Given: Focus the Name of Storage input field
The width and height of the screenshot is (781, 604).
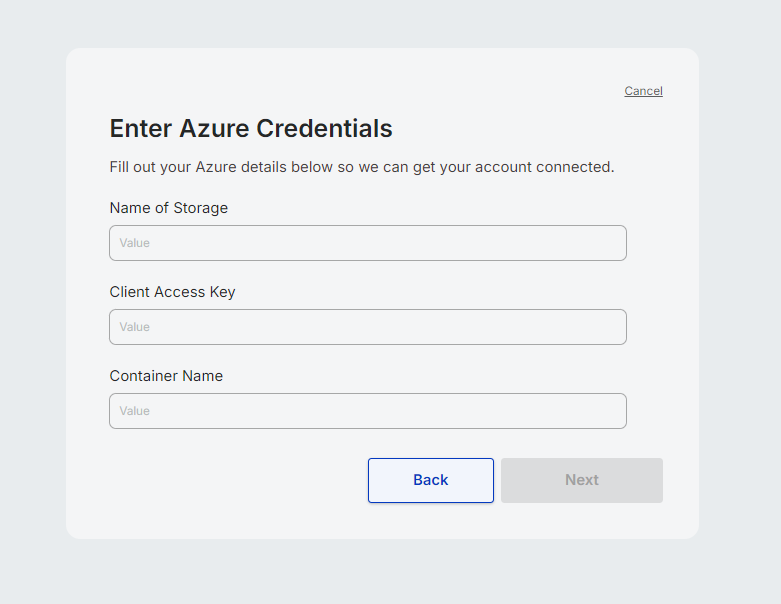Looking at the screenshot, I should click(367, 243).
